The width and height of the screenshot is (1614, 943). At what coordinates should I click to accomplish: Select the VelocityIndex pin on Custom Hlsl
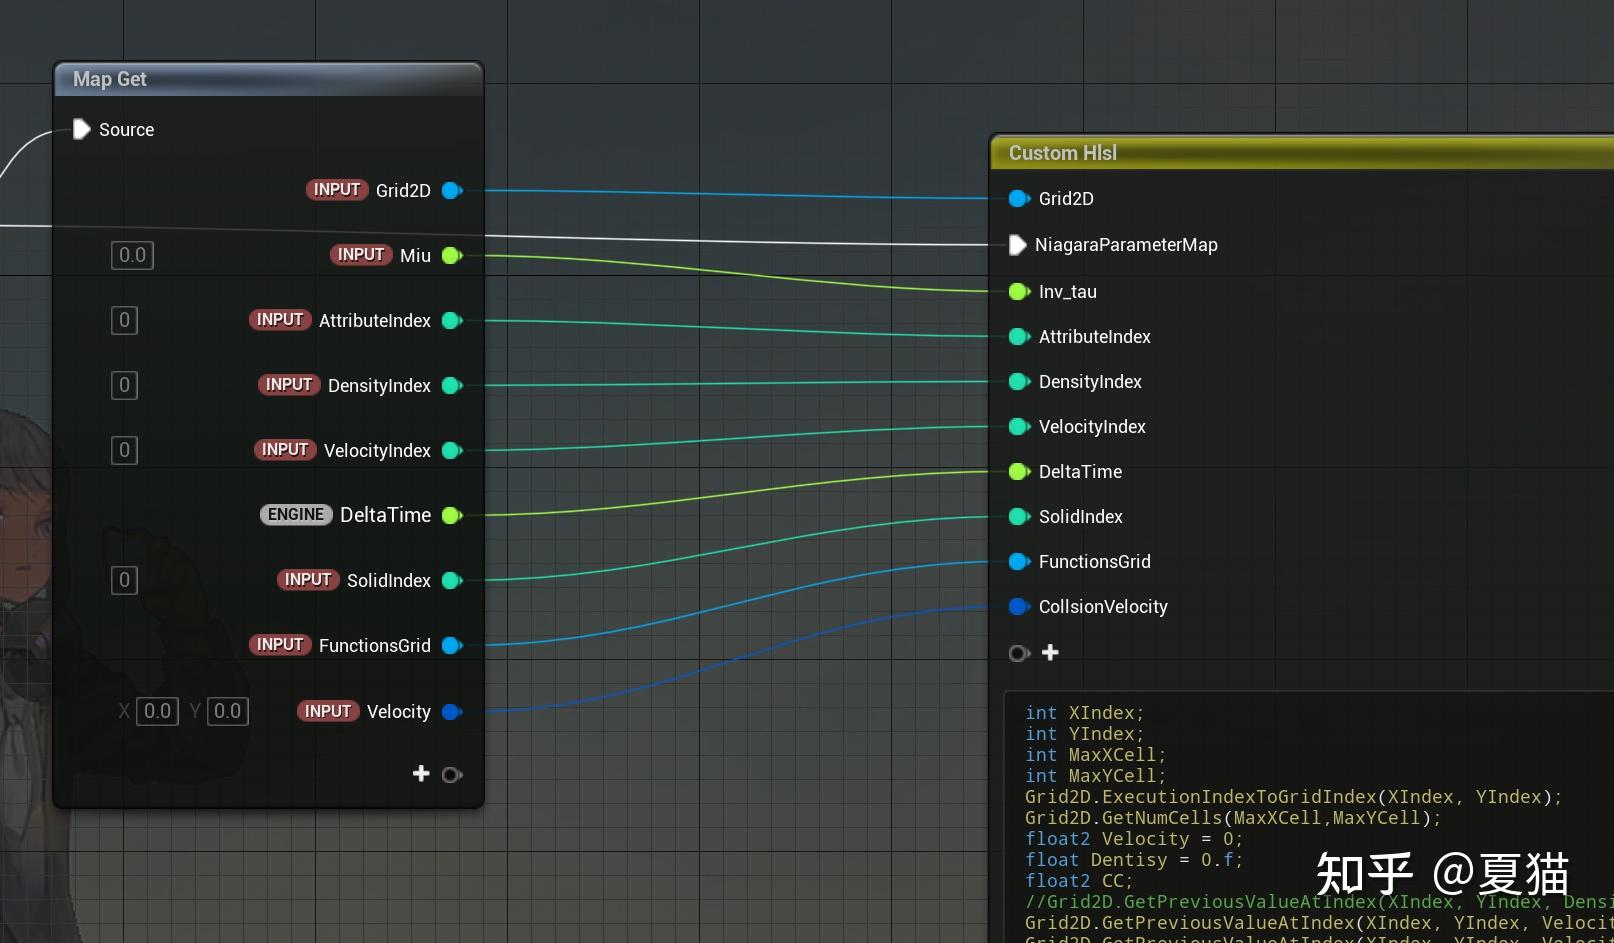pos(1019,426)
